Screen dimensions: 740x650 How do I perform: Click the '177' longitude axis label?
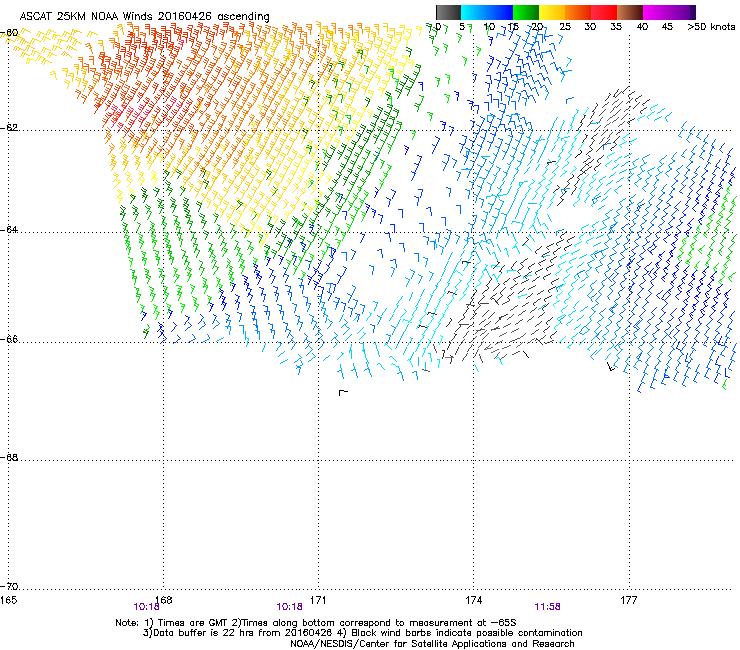tap(629, 600)
